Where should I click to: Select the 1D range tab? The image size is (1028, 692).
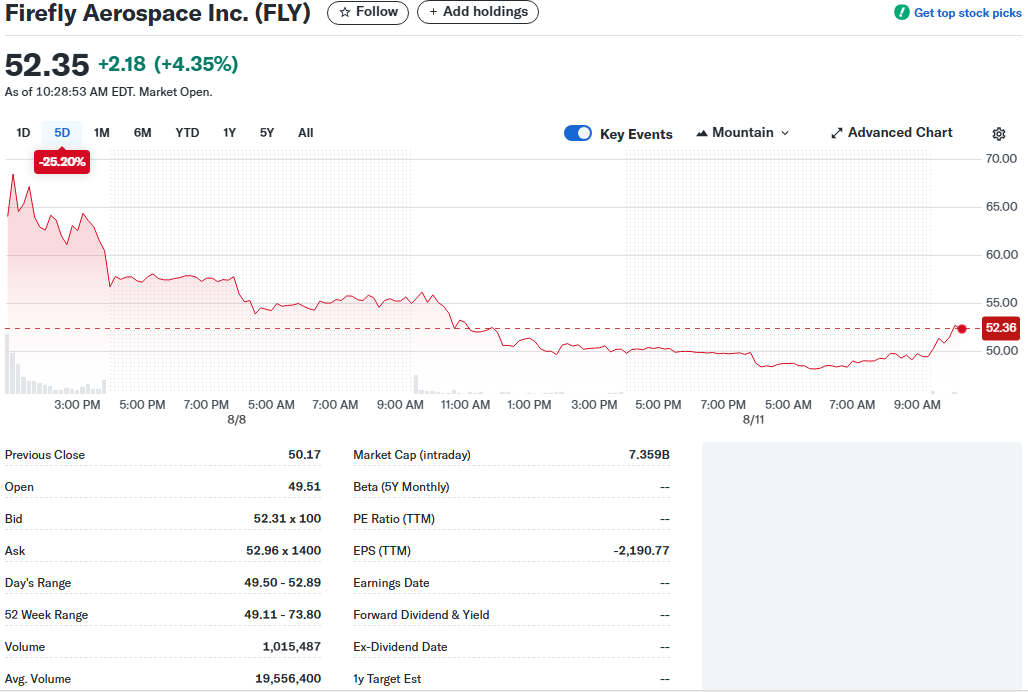point(23,133)
